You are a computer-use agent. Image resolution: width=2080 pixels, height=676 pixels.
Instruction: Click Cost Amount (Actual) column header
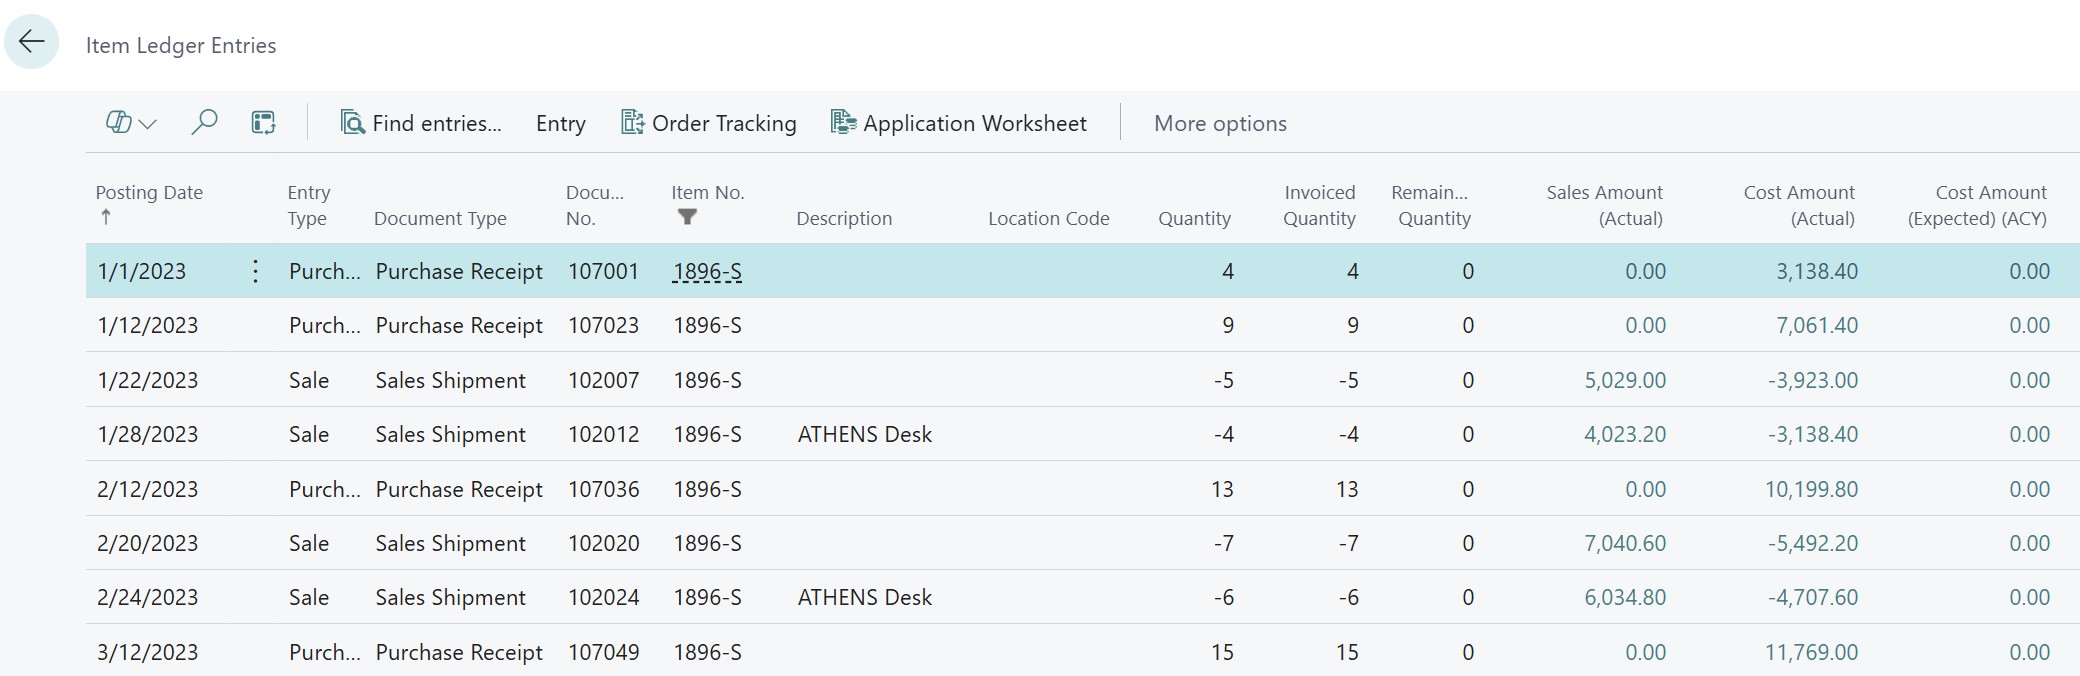1798,205
